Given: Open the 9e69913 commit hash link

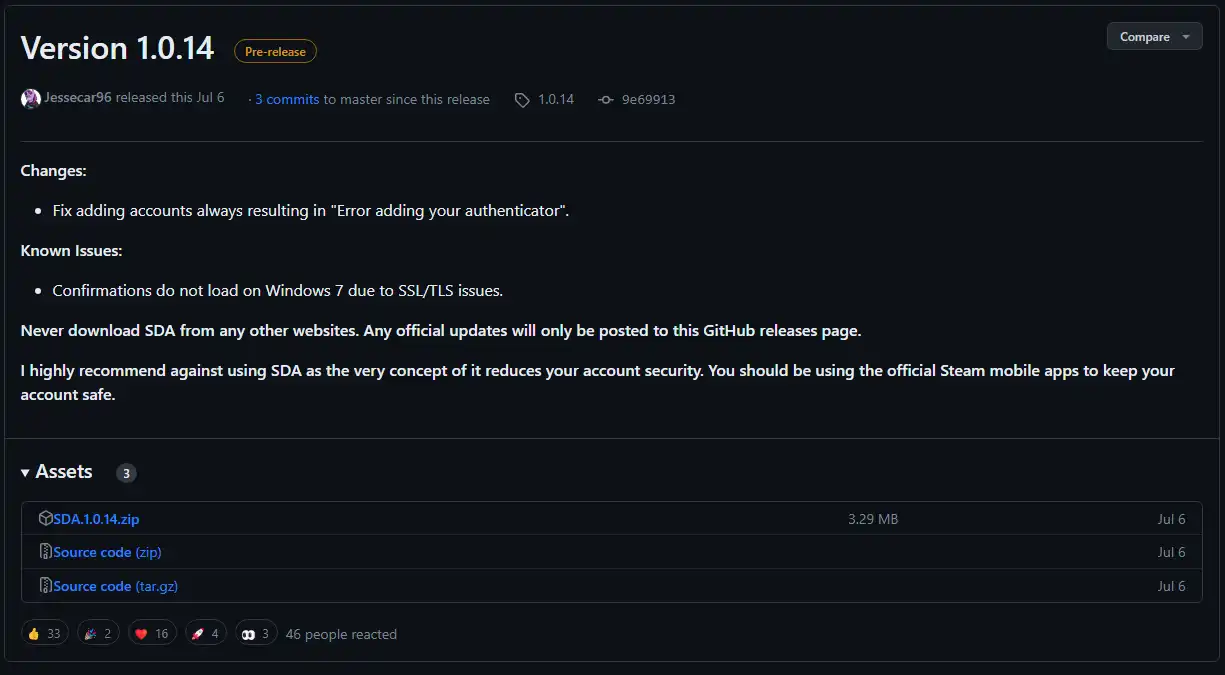Looking at the screenshot, I should click(648, 100).
